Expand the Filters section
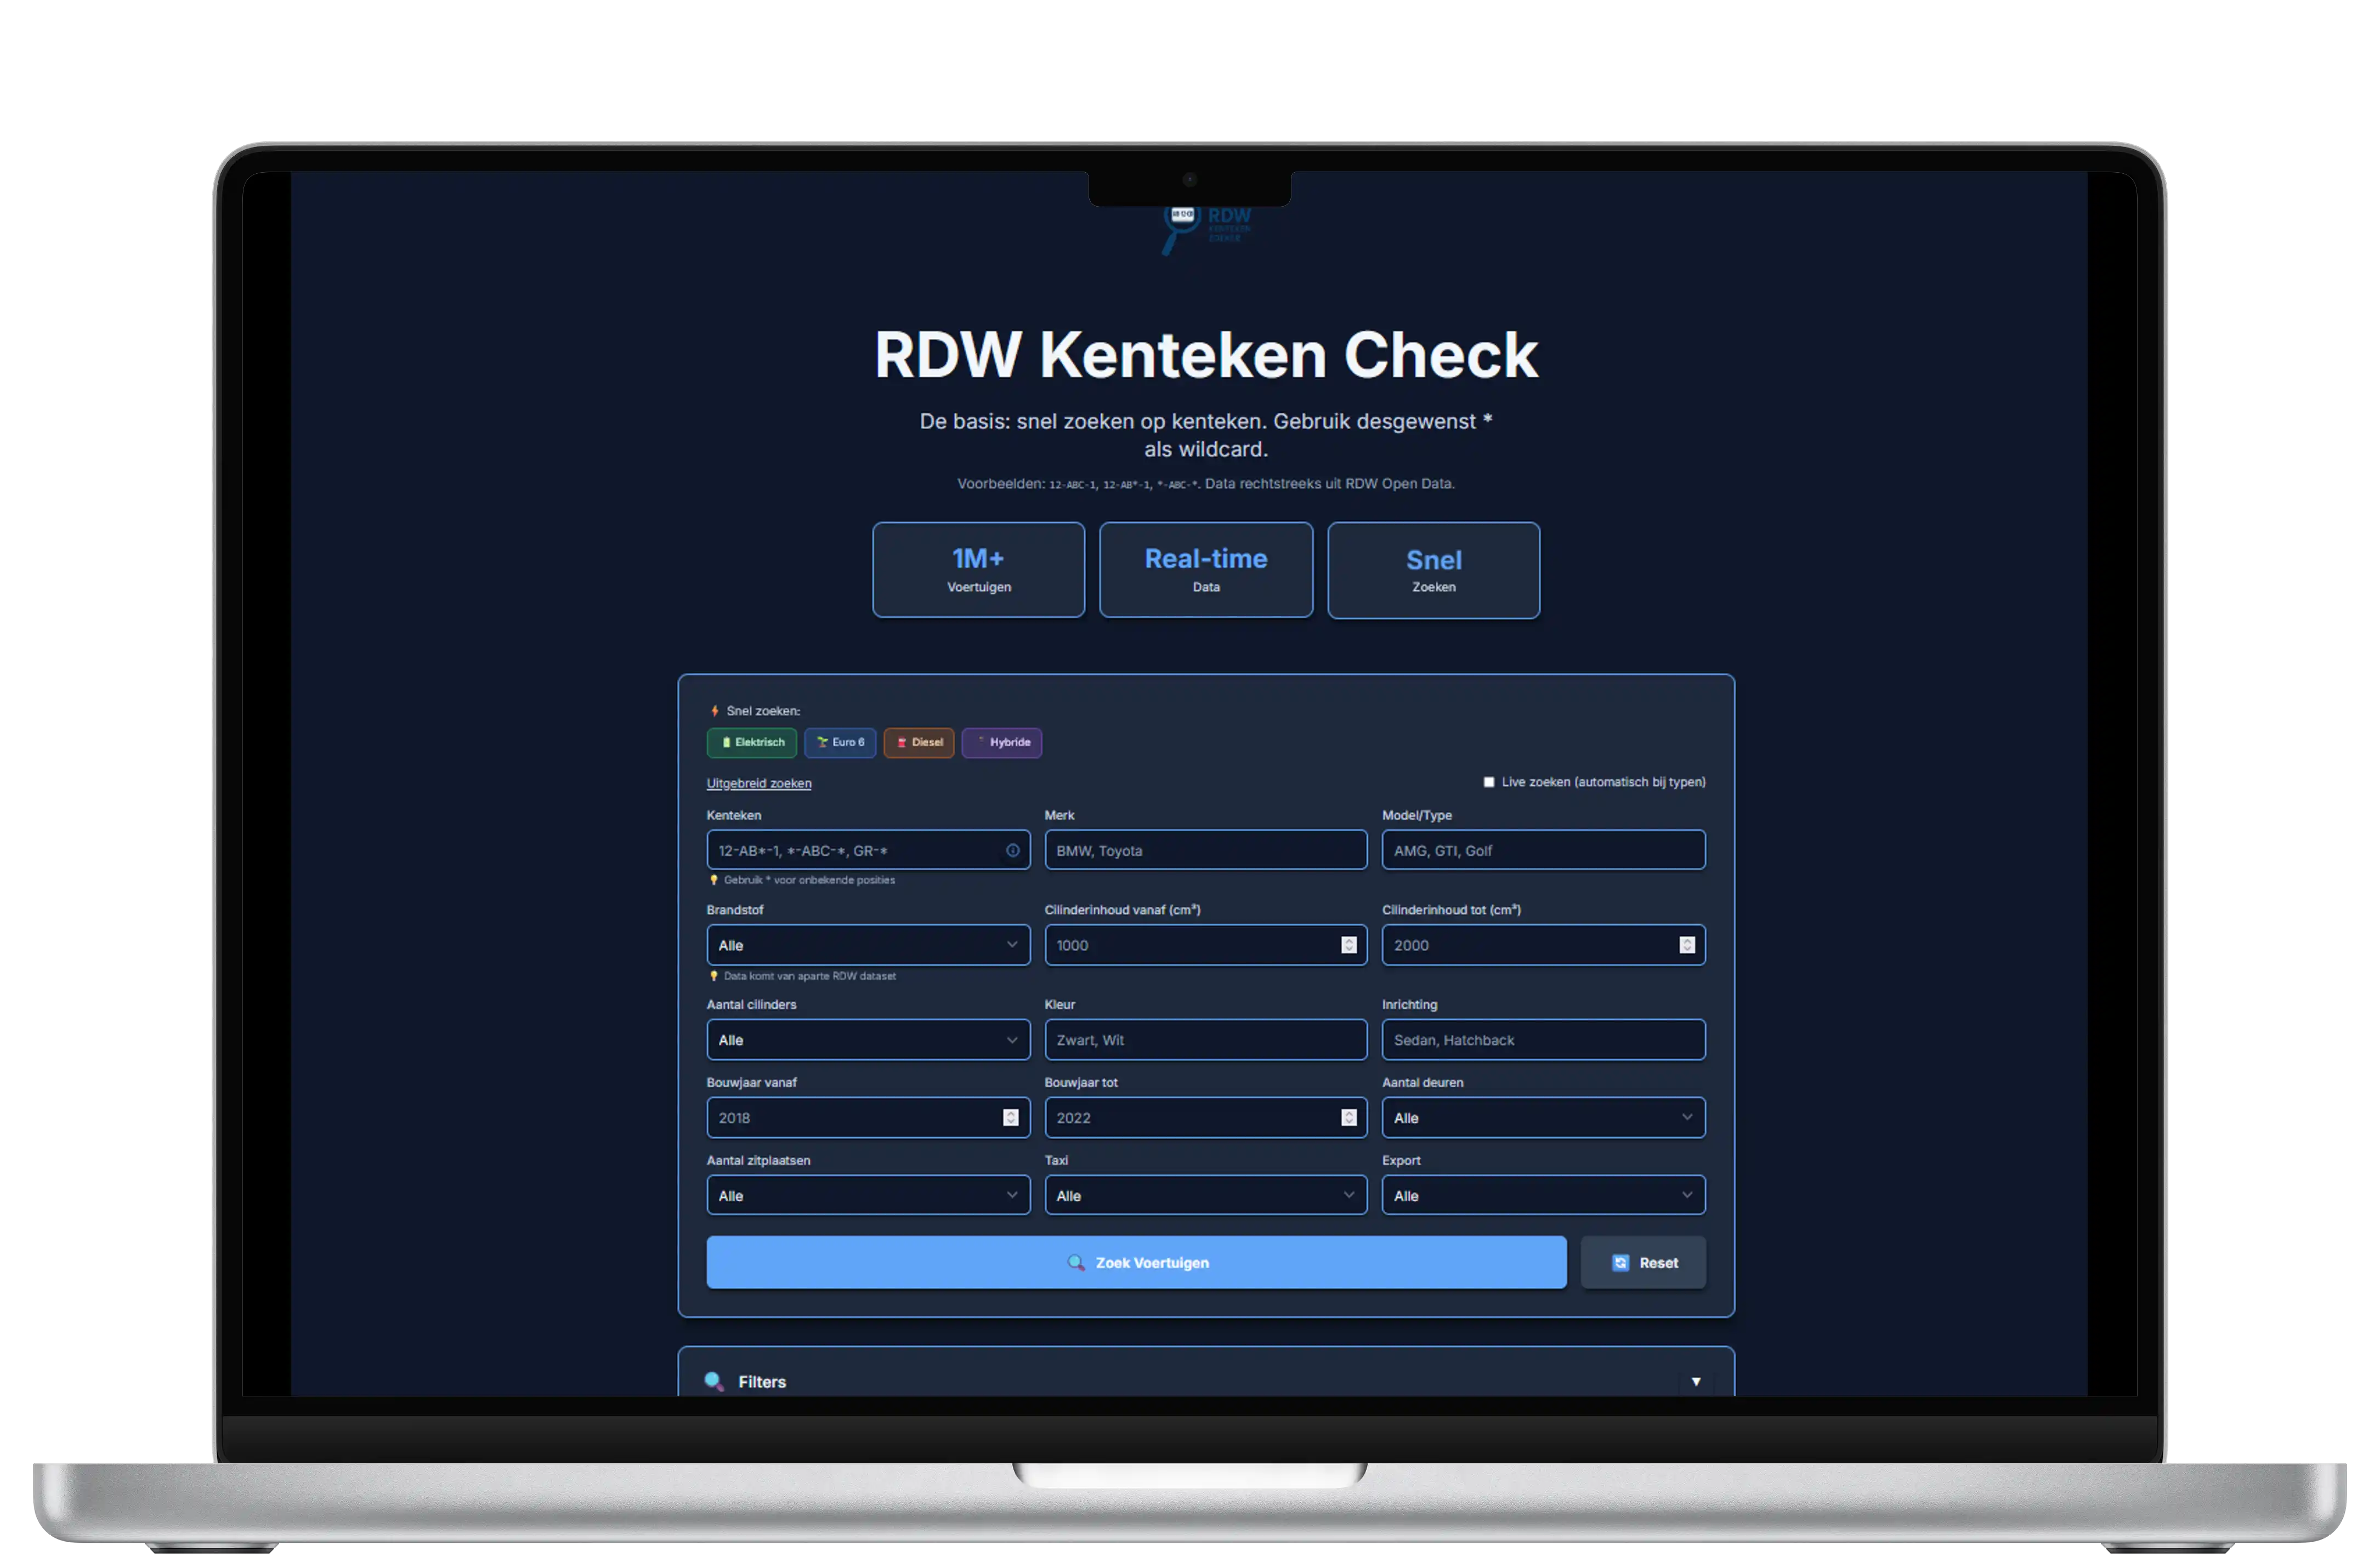Screen dimensions: 2380x1568 pyautogui.click(x=1696, y=1381)
